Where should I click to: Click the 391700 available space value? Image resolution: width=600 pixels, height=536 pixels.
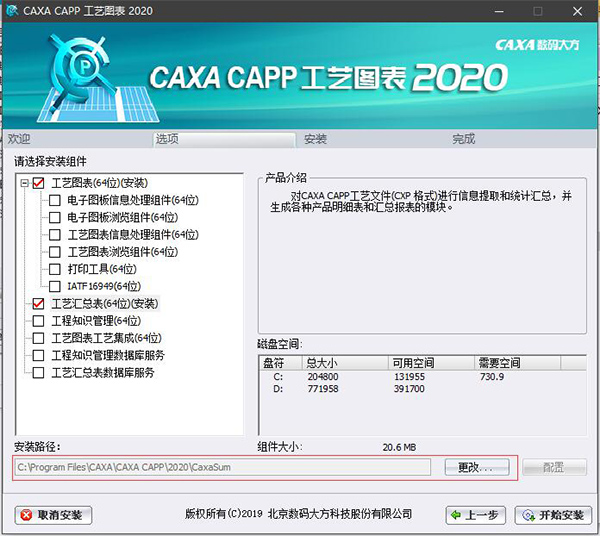pyautogui.click(x=409, y=389)
